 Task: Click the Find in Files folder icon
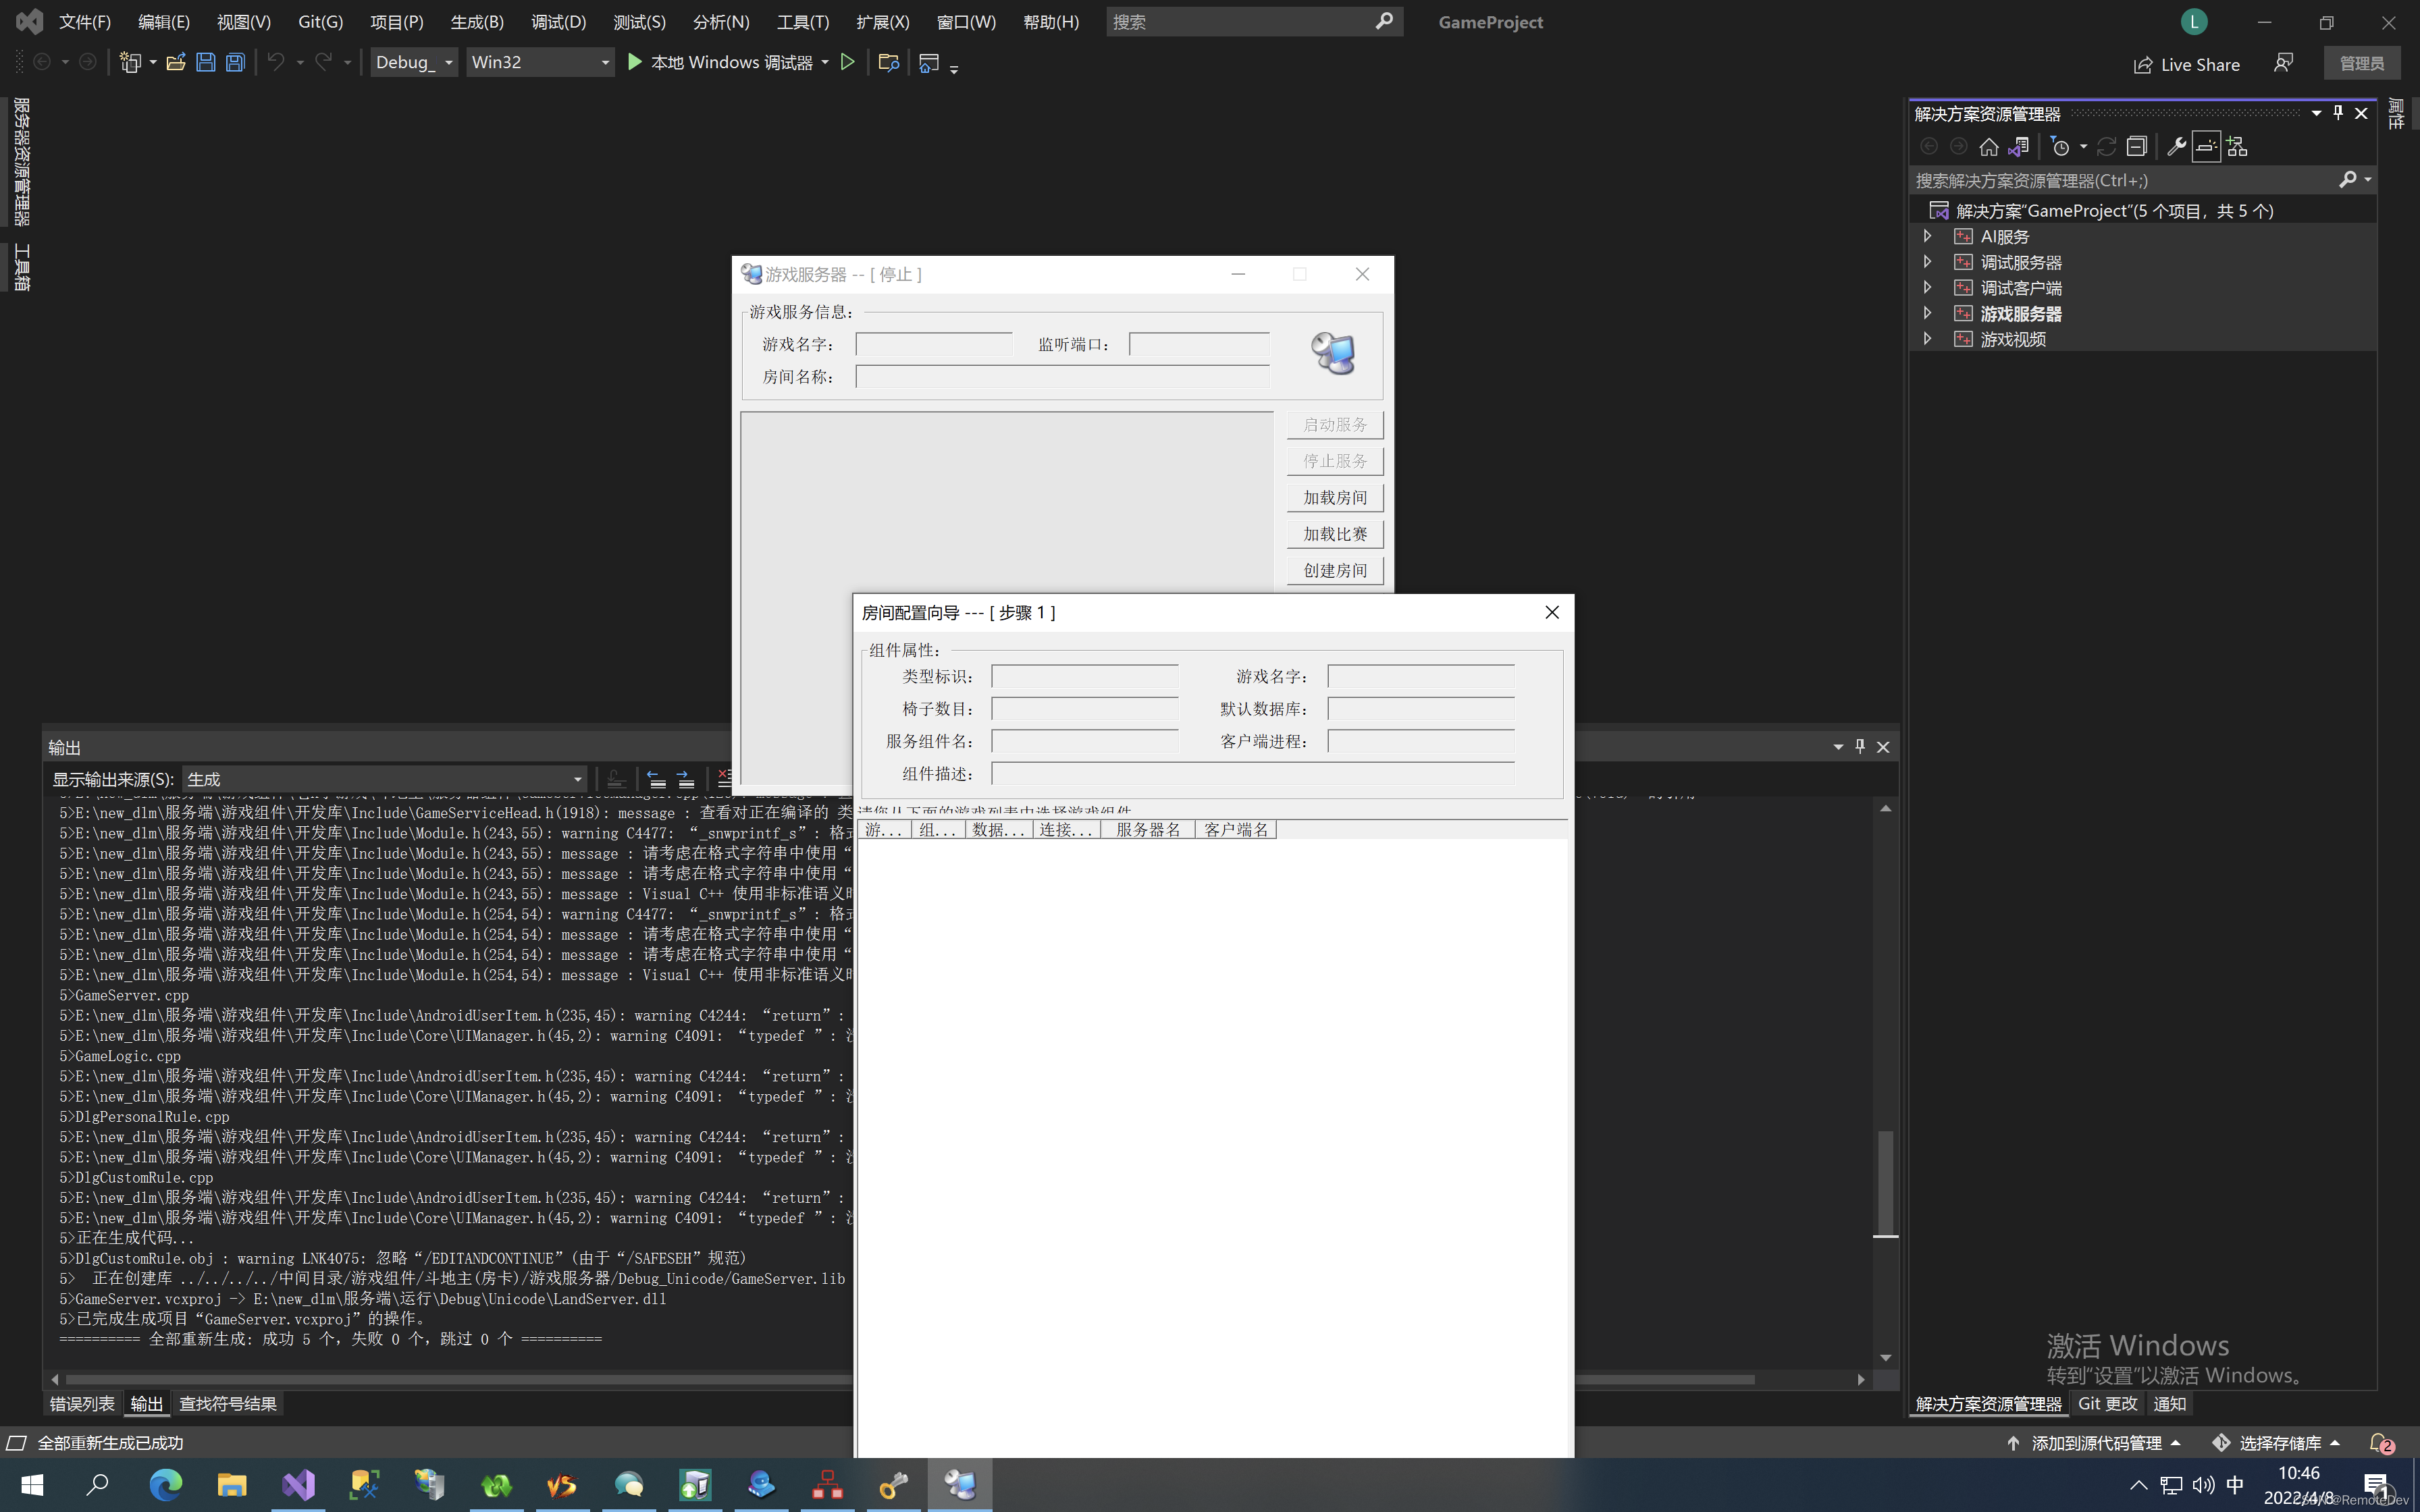(888, 62)
